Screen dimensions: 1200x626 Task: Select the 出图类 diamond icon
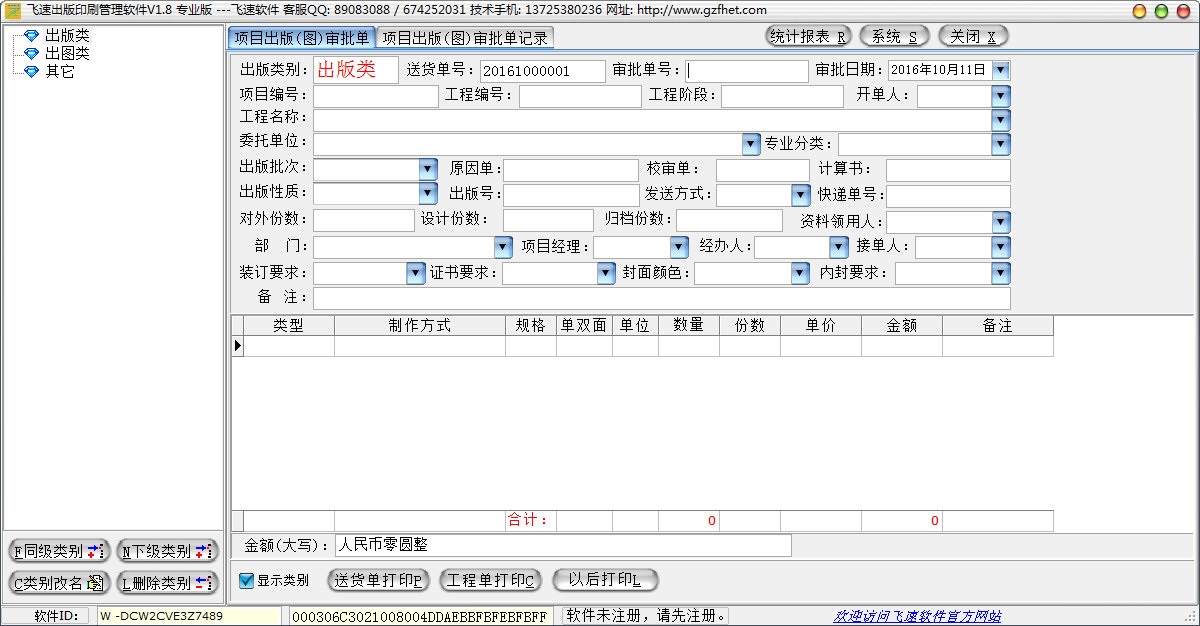(31, 54)
